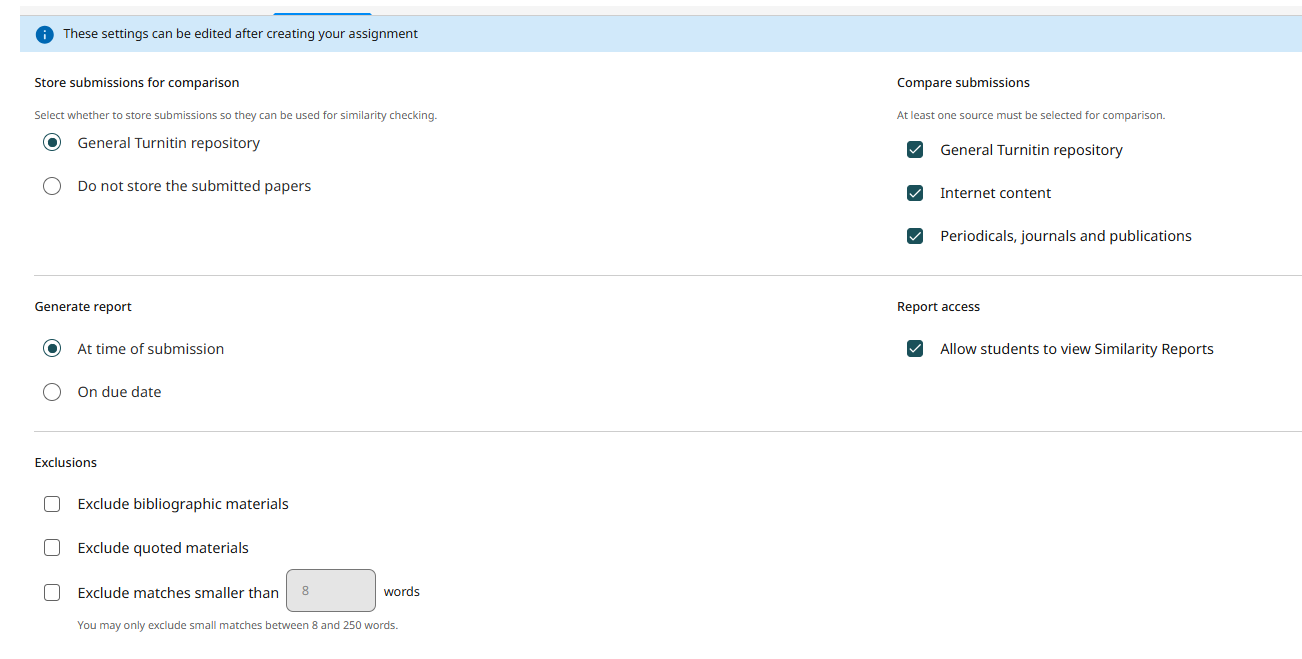
Task: Click the words count input field
Action: [x=330, y=591]
